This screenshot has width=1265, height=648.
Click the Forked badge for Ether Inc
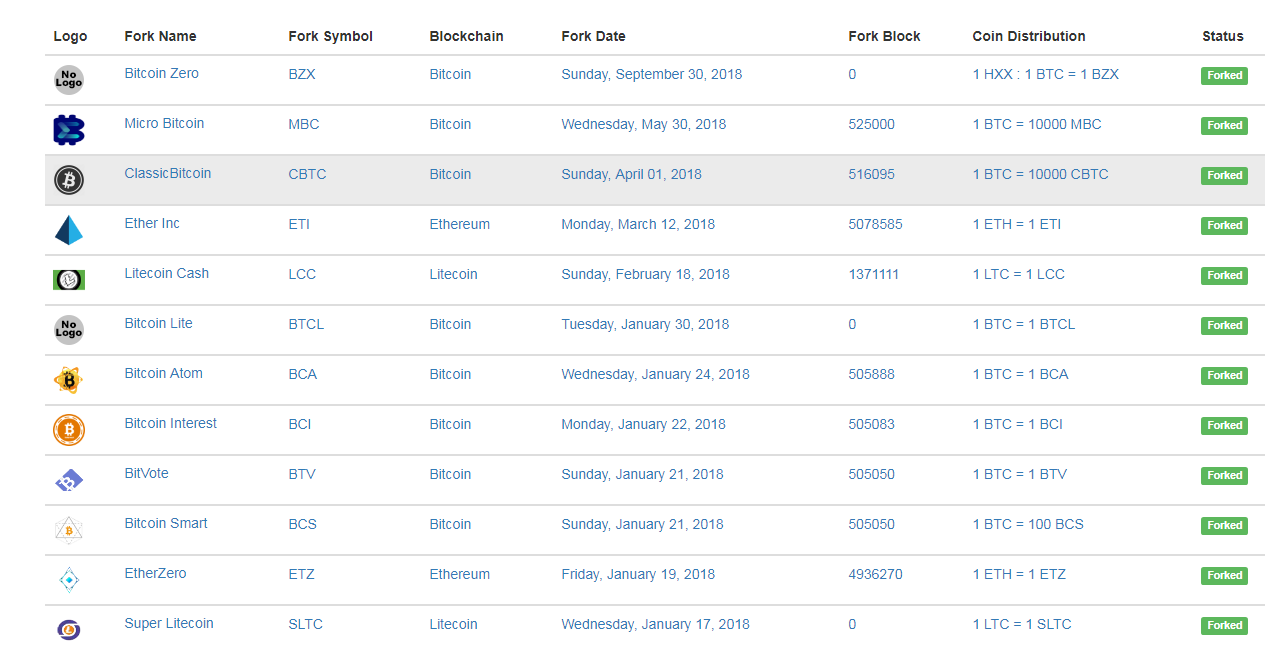click(x=1224, y=225)
